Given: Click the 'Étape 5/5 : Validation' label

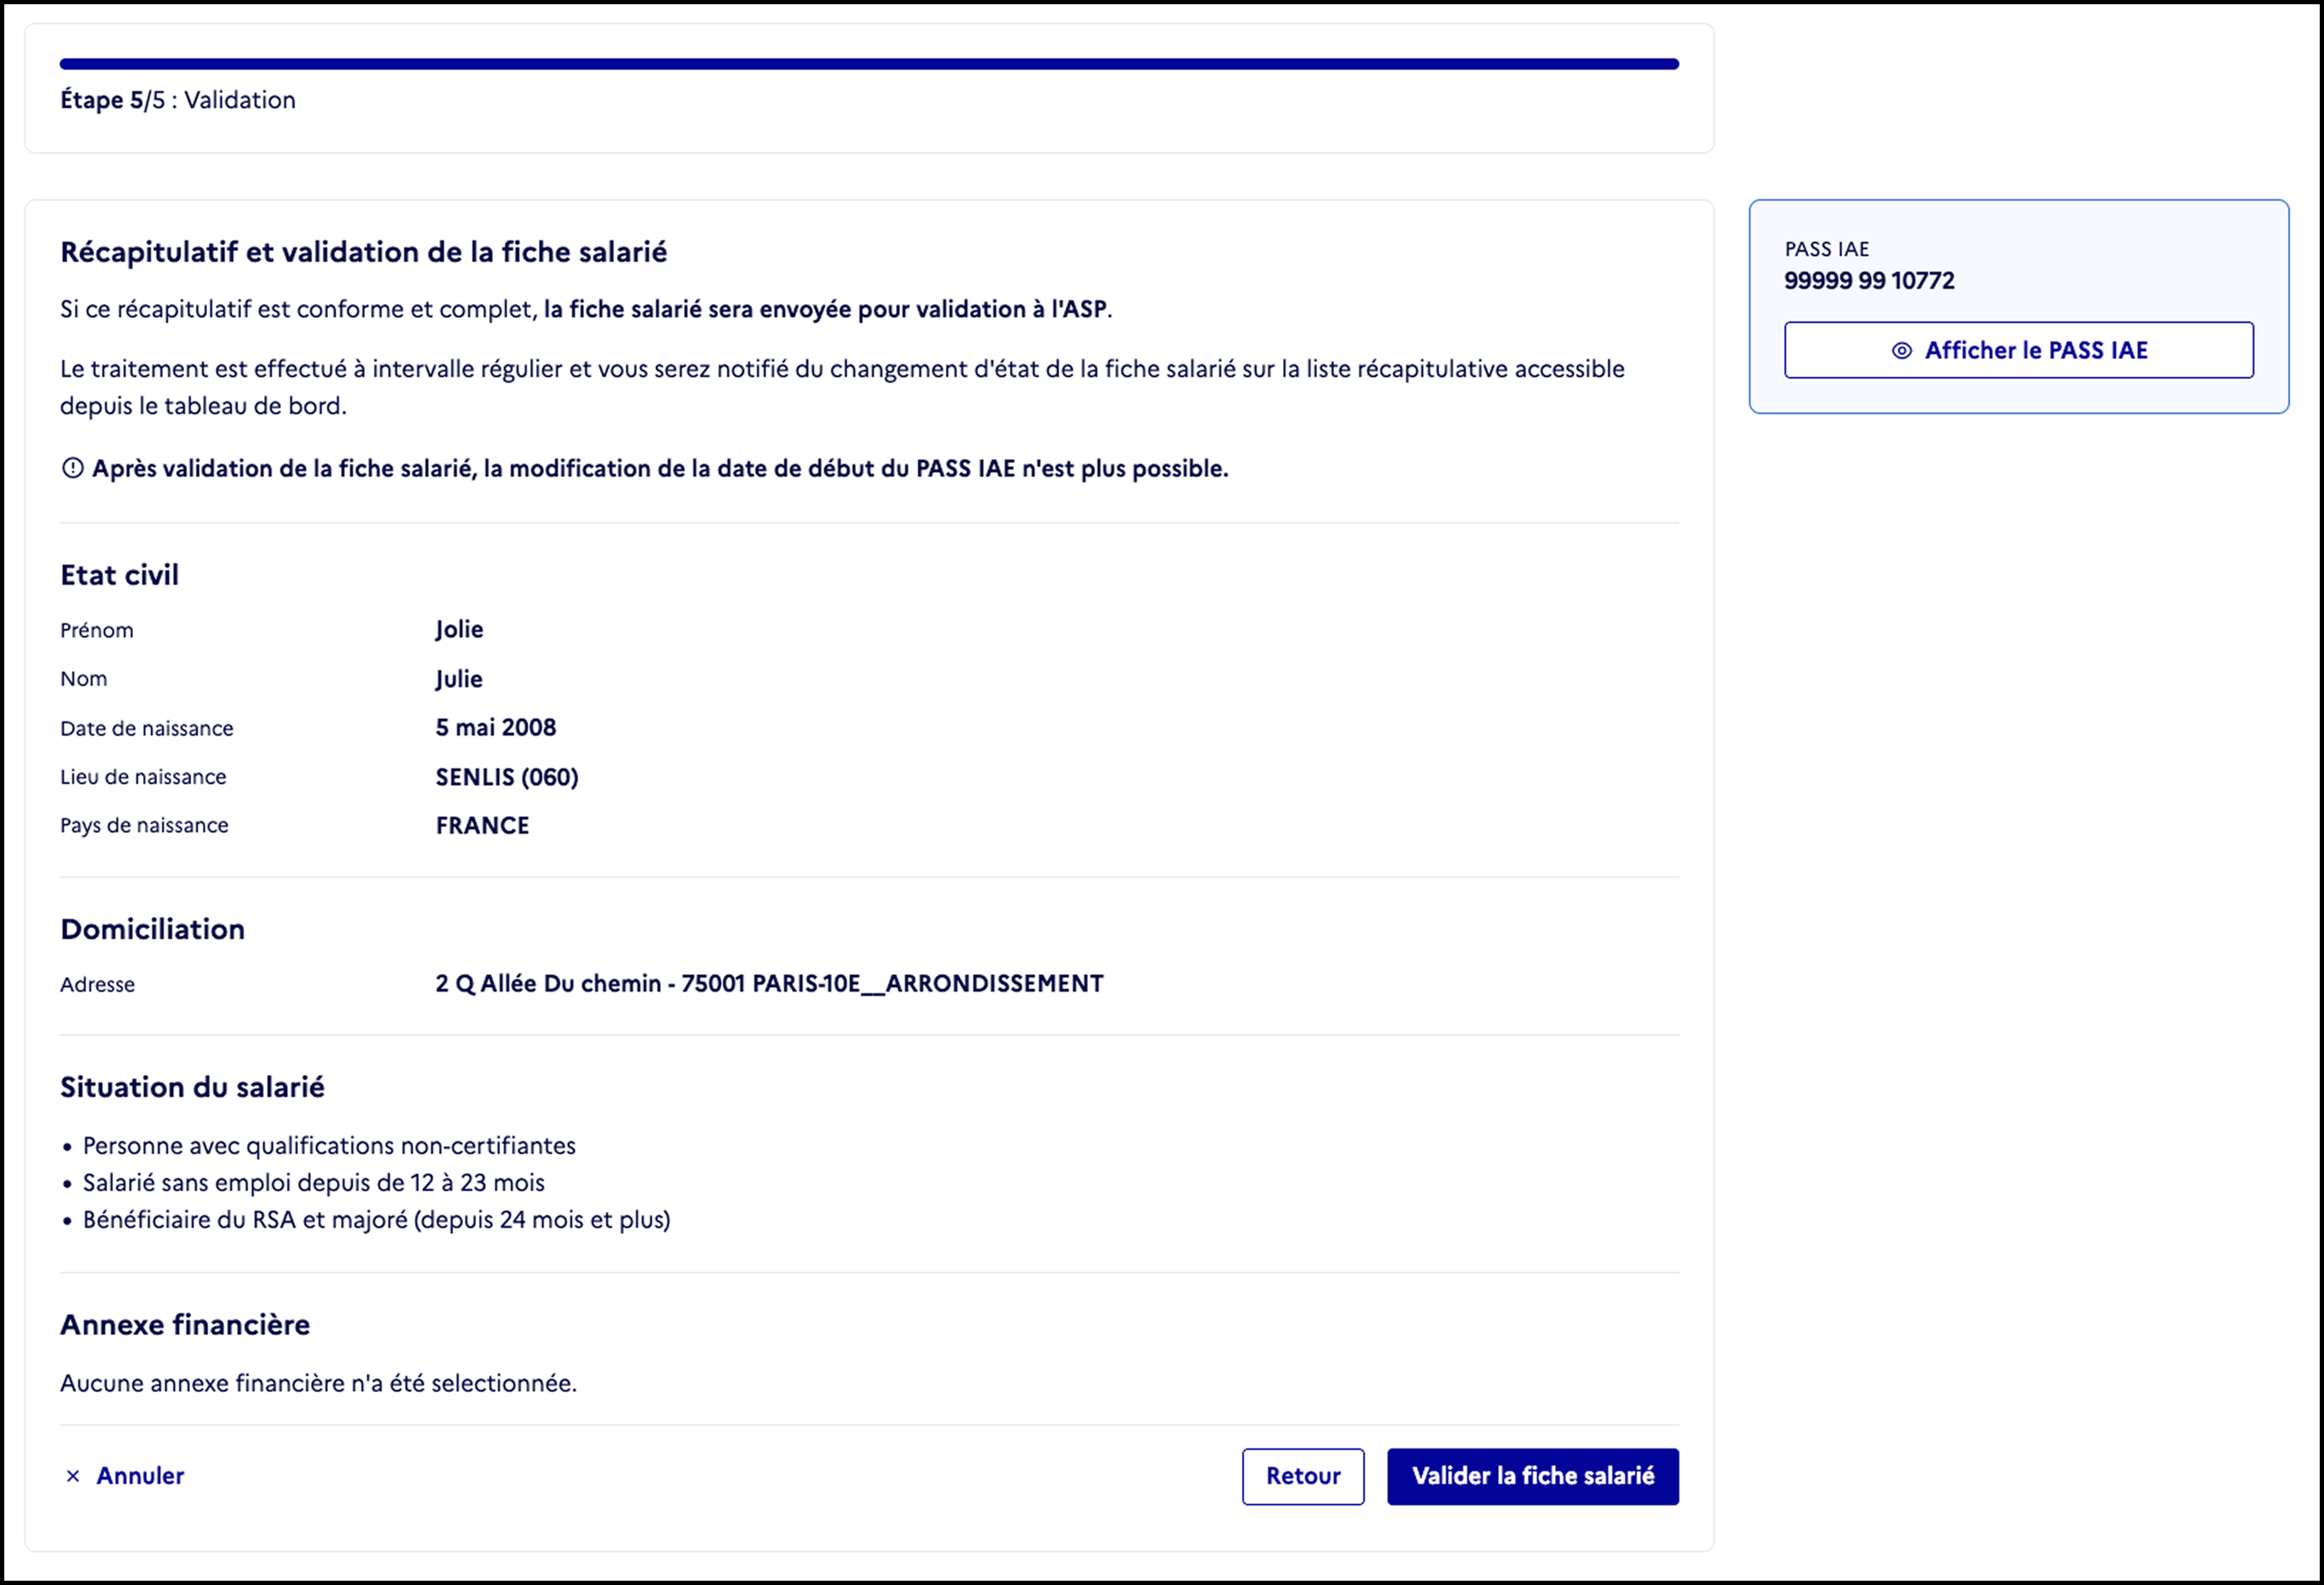Looking at the screenshot, I should tap(178, 100).
